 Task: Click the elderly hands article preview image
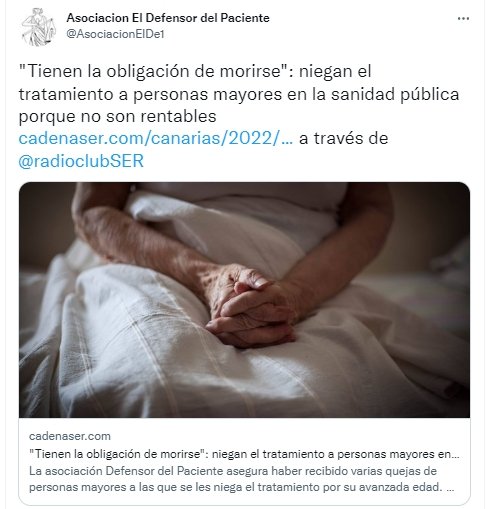pos(244,300)
